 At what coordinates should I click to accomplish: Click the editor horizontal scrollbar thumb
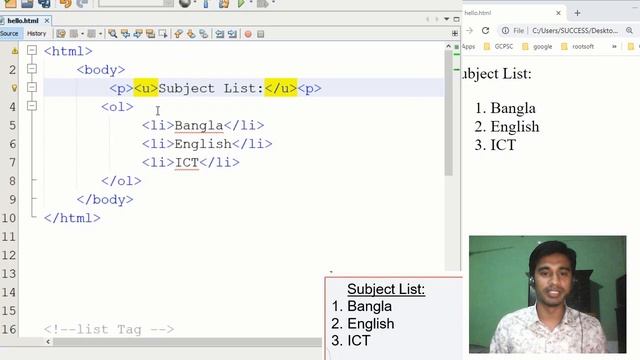click(x=188, y=342)
